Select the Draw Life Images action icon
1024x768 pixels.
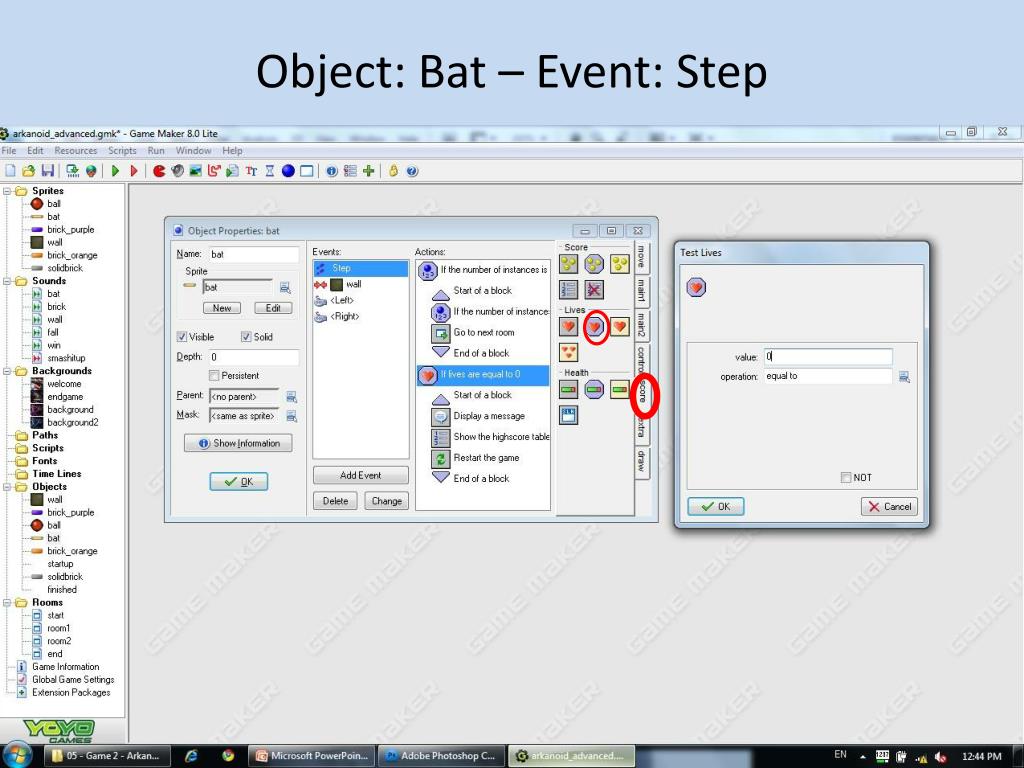coord(569,352)
